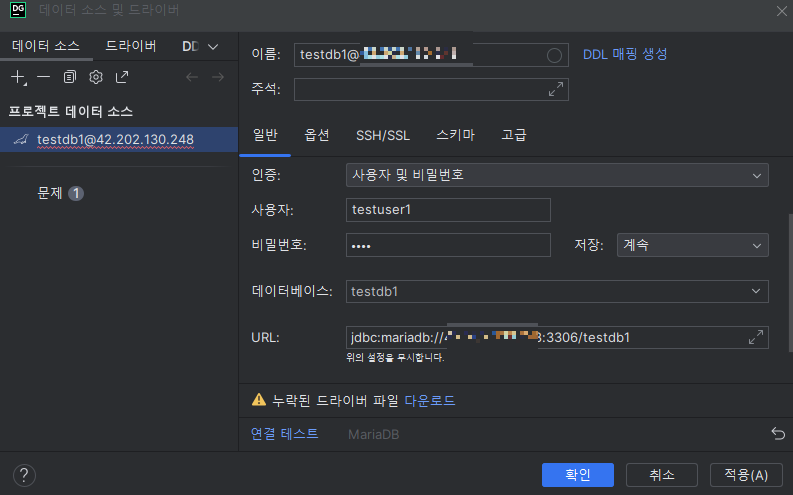The height and width of the screenshot is (495, 793).
Task: Select testdb1@42.202.130.248 data source
Action: (x=119, y=140)
